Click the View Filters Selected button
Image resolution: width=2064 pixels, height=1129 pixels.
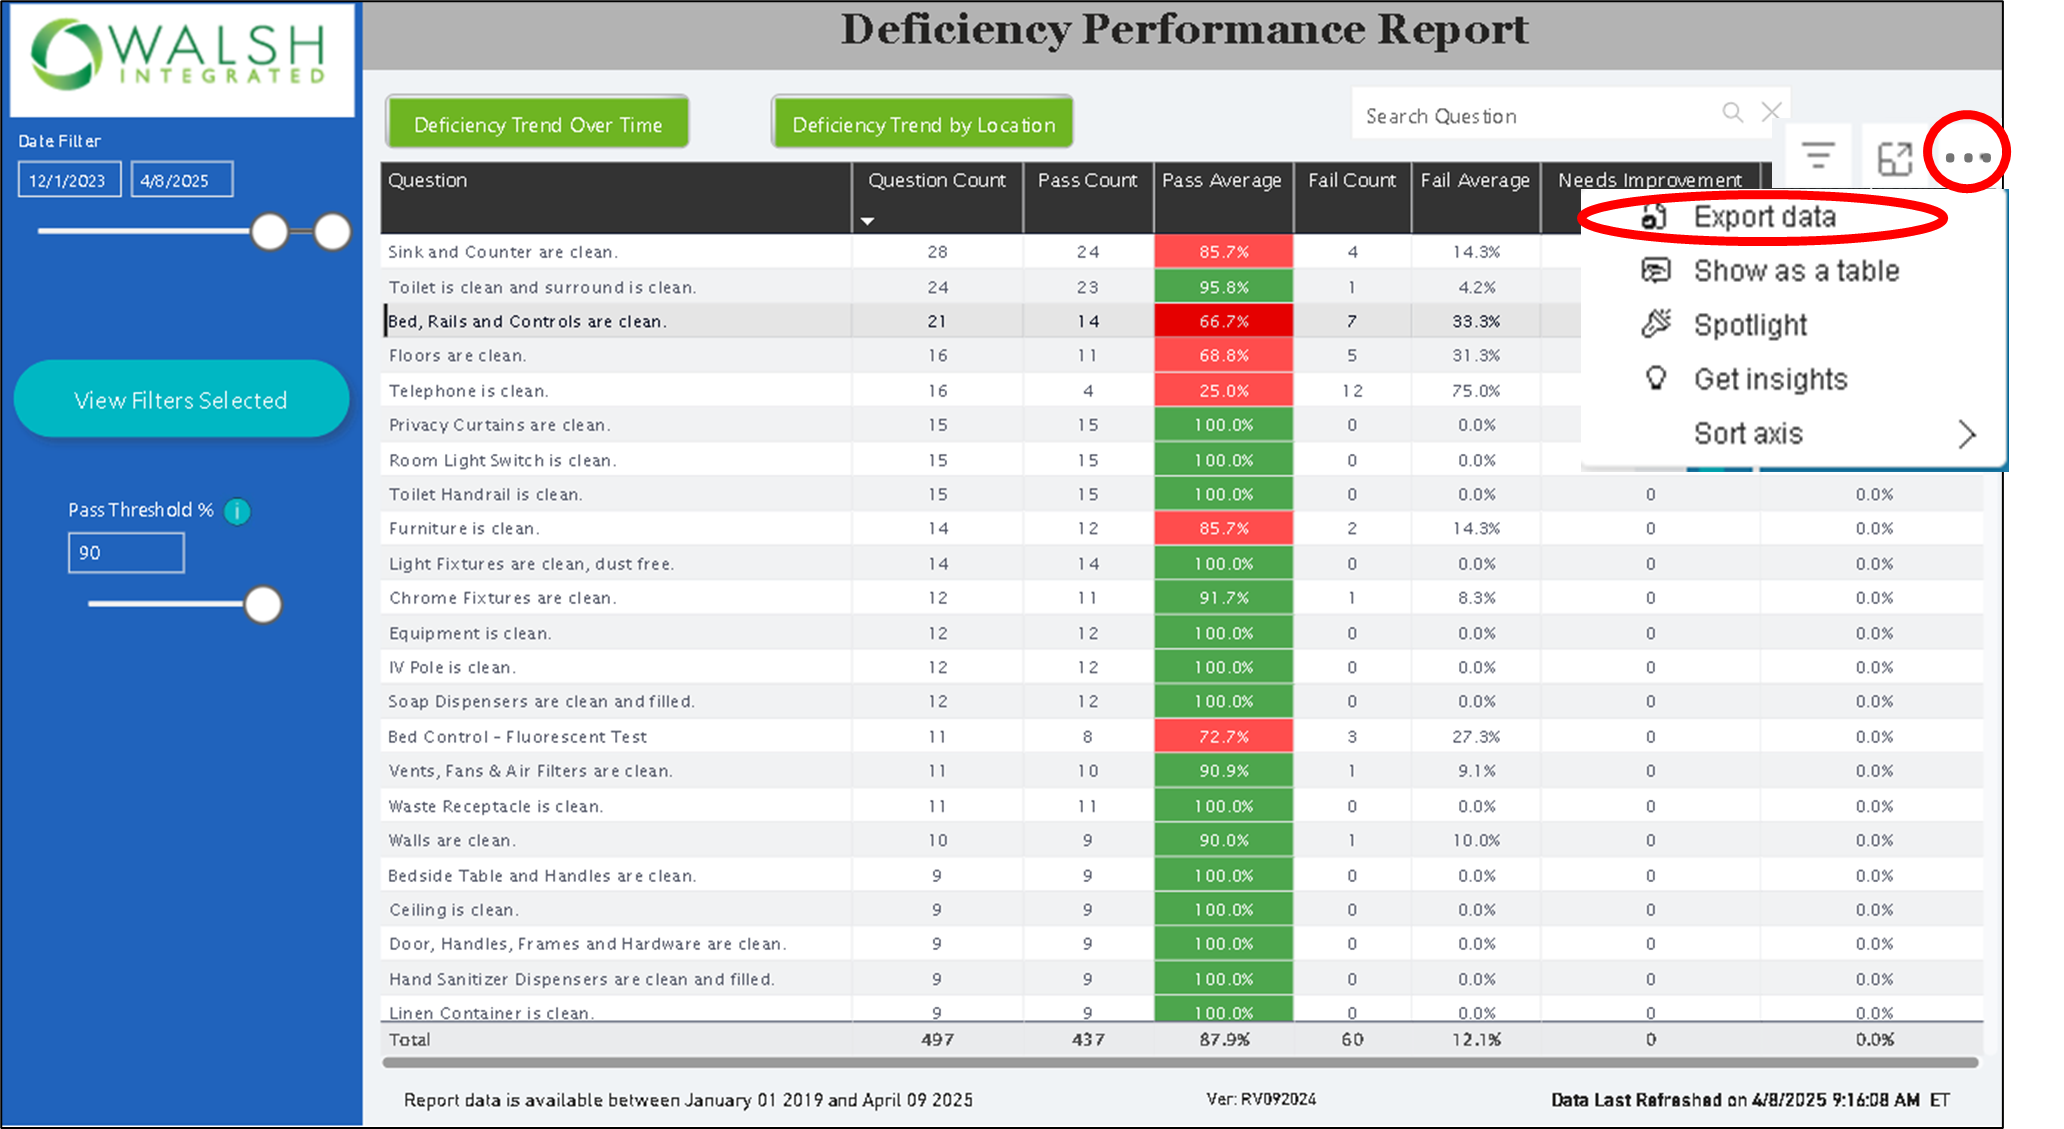click(x=181, y=400)
